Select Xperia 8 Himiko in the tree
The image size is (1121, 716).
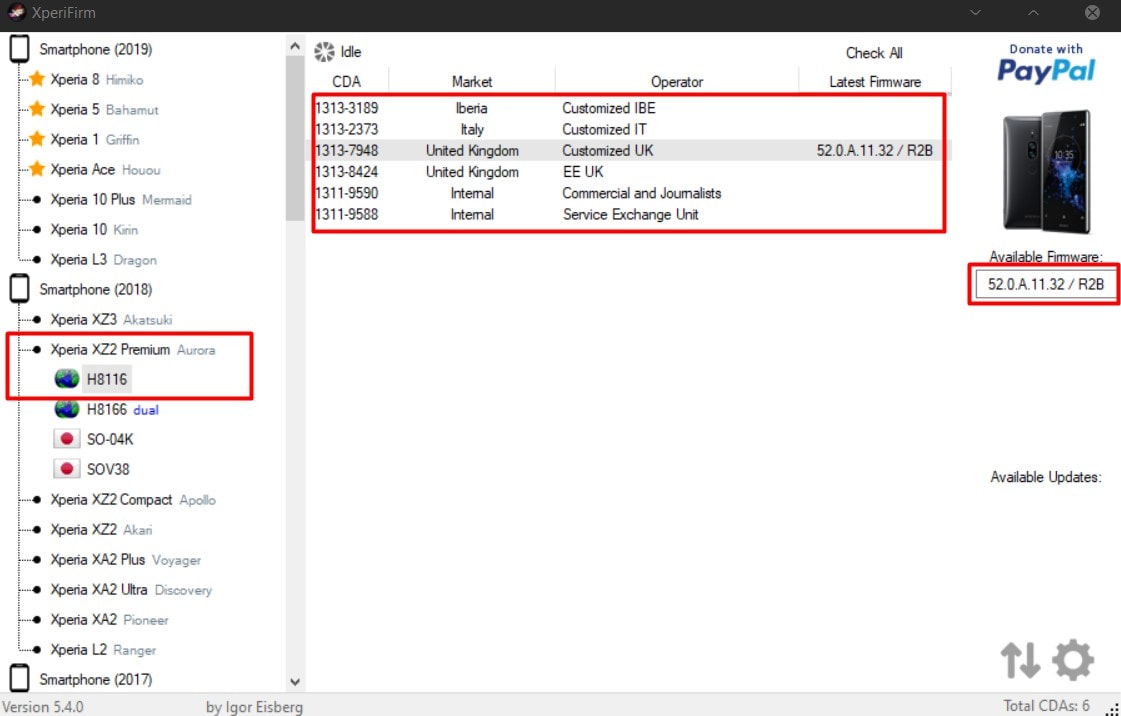point(97,79)
